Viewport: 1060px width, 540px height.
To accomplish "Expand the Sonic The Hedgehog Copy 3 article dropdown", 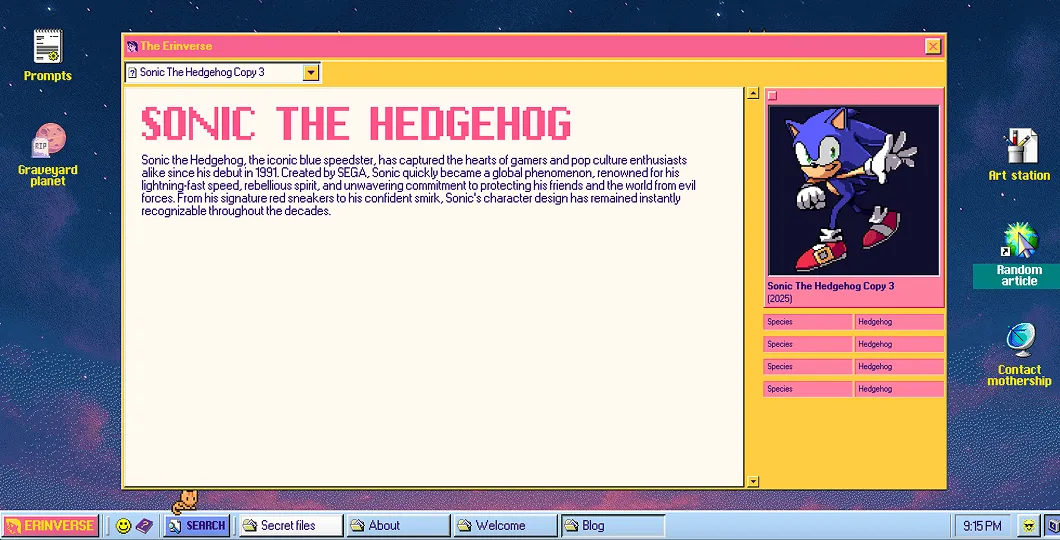I will tap(311, 72).
